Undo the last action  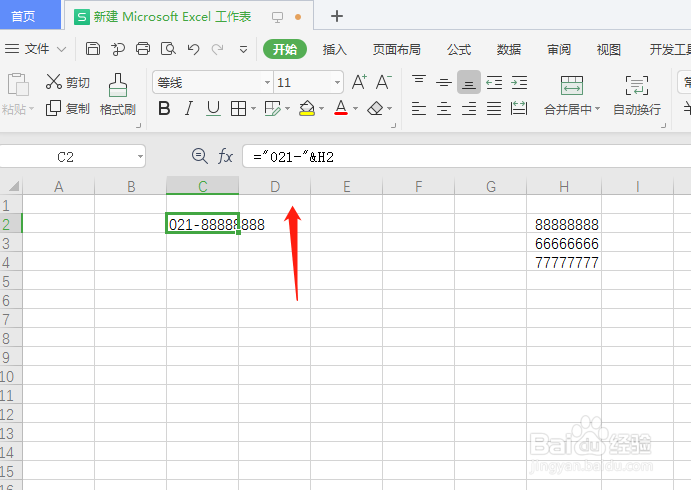tap(193, 49)
